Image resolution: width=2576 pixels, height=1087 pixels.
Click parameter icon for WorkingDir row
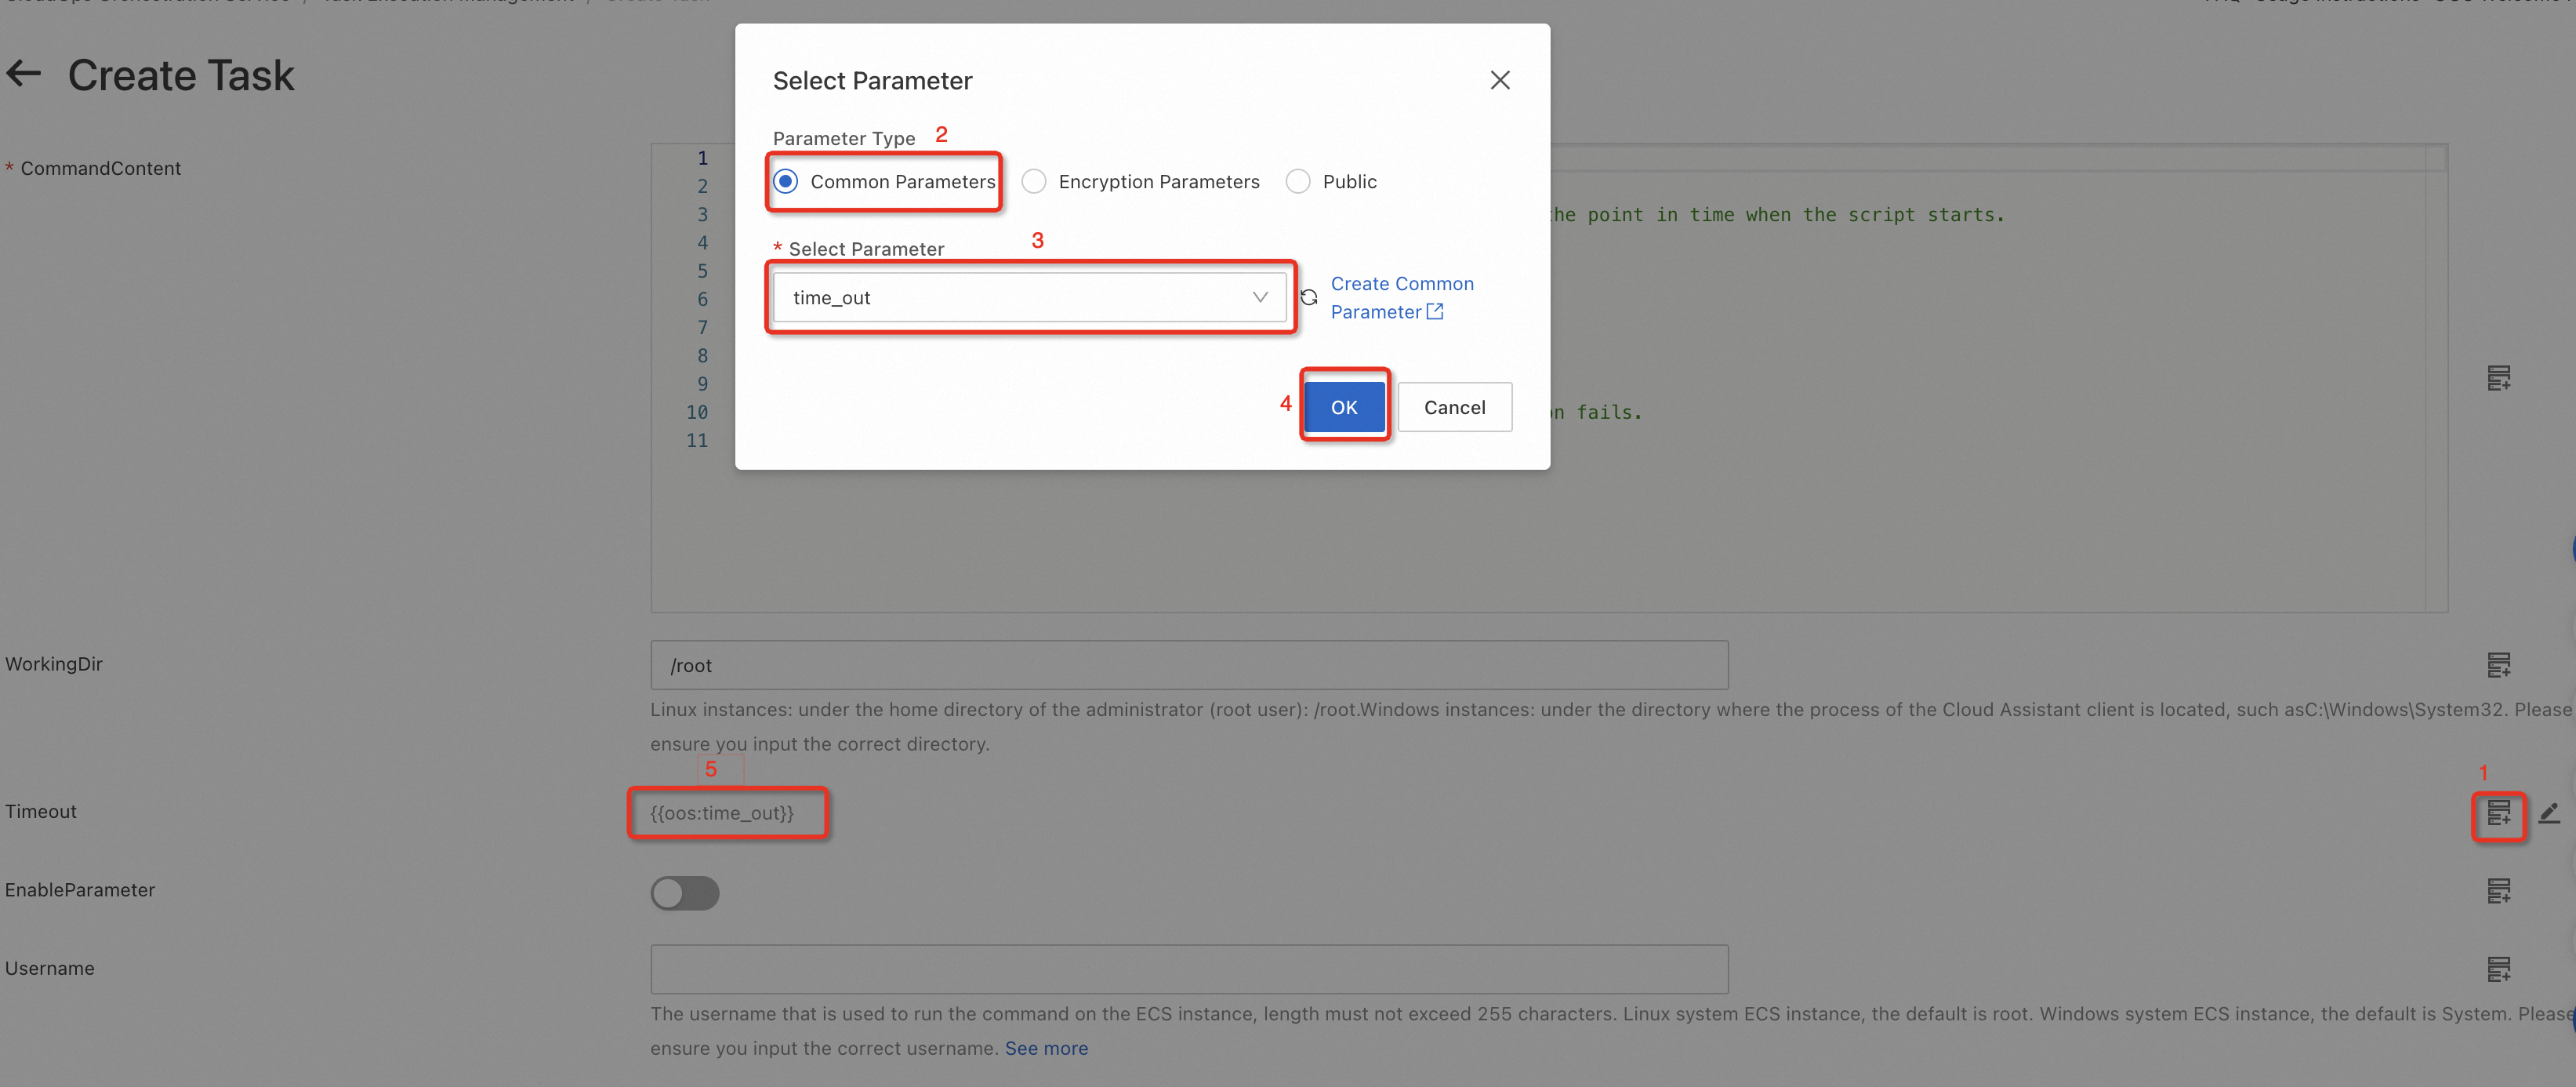(2498, 665)
